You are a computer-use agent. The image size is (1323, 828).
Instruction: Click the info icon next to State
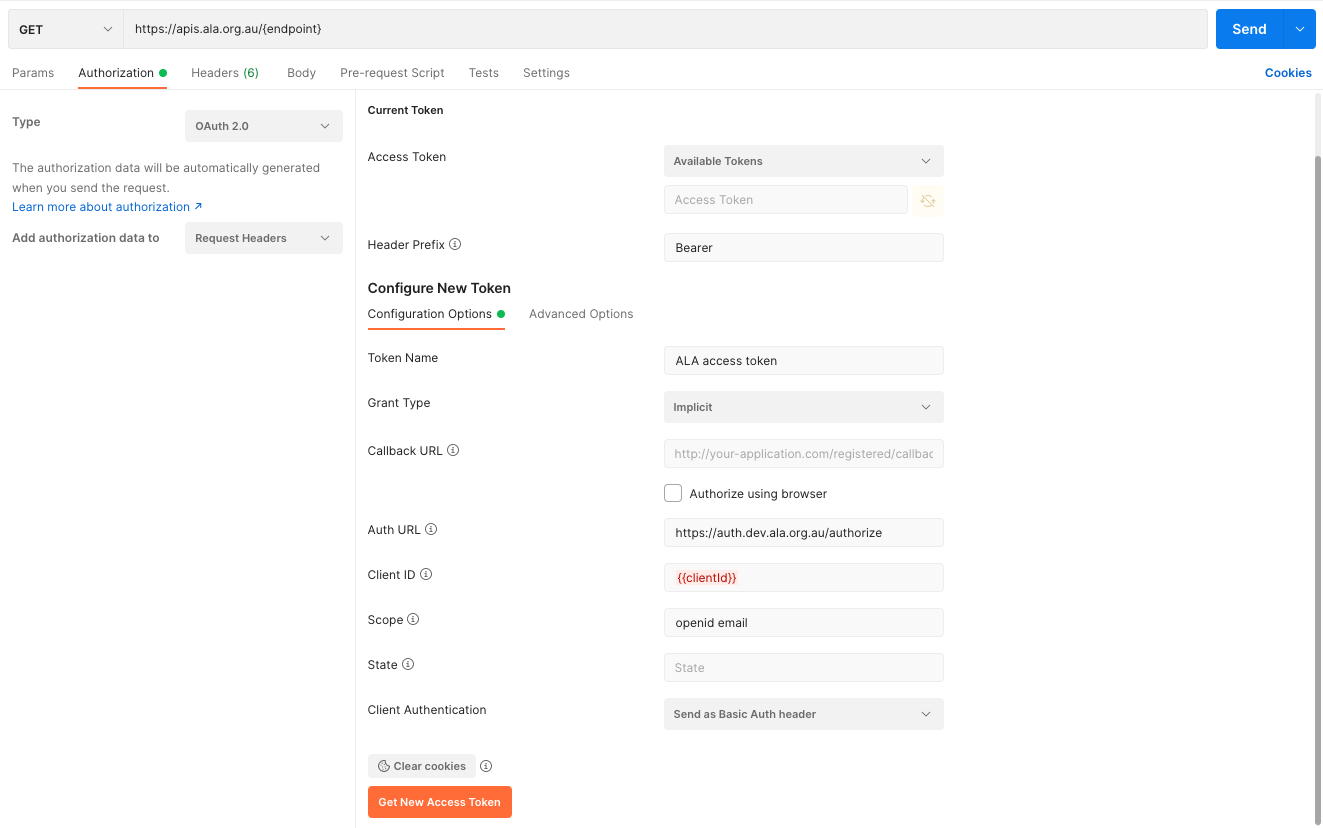pyautogui.click(x=406, y=663)
